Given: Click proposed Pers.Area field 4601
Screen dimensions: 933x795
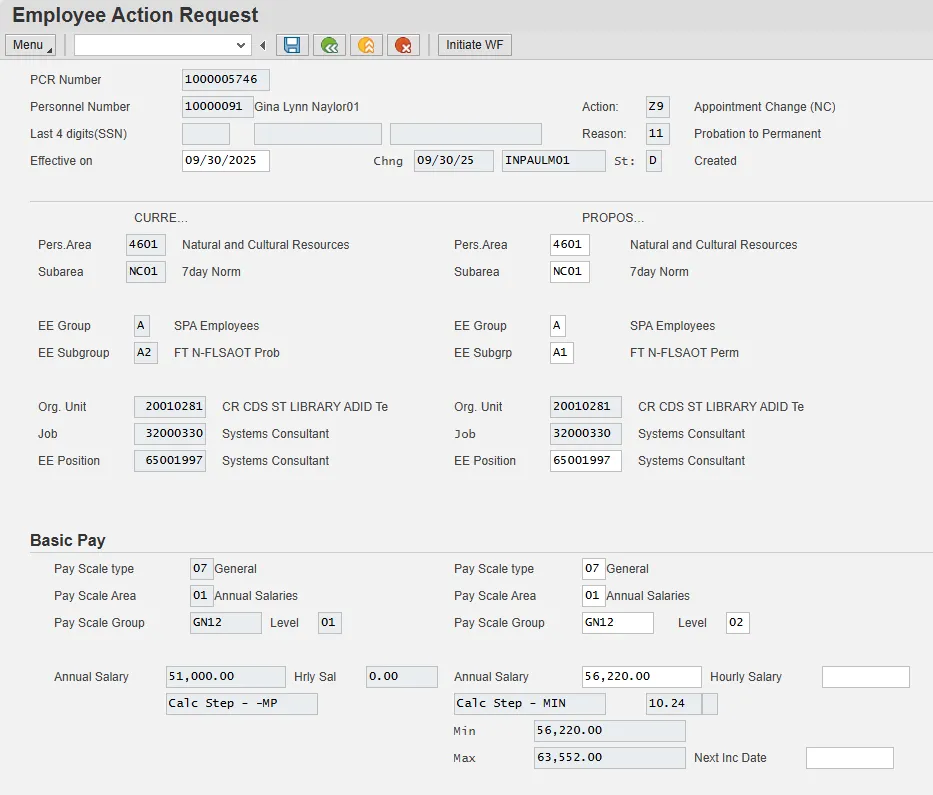Looking at the screenshot, I should coord(569,245).
